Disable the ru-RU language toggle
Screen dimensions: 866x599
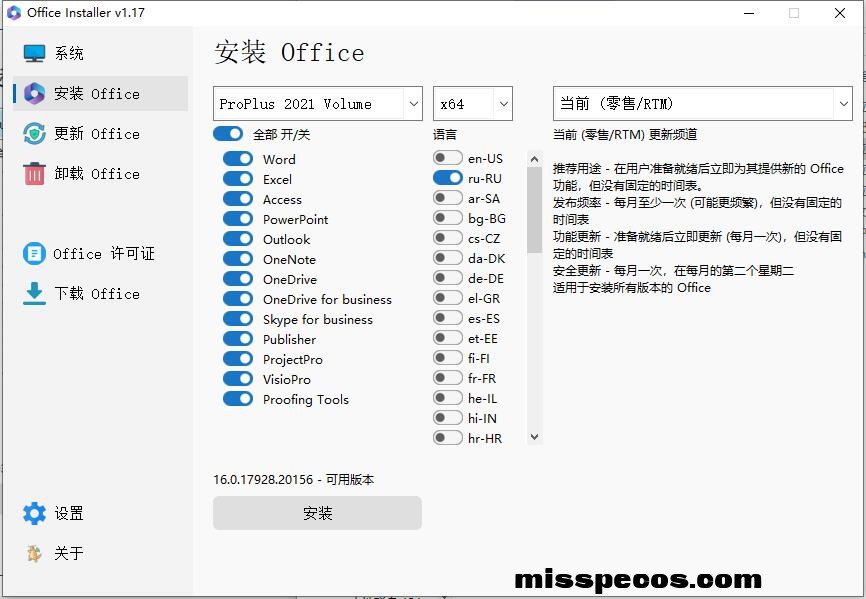pyautogui.click(x=448, y=177)
